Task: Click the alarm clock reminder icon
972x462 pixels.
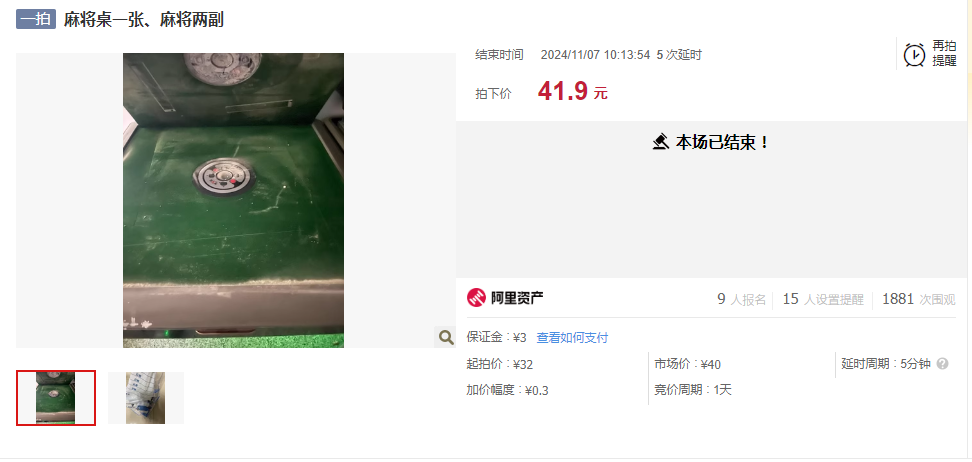Action: coord(914,55)
